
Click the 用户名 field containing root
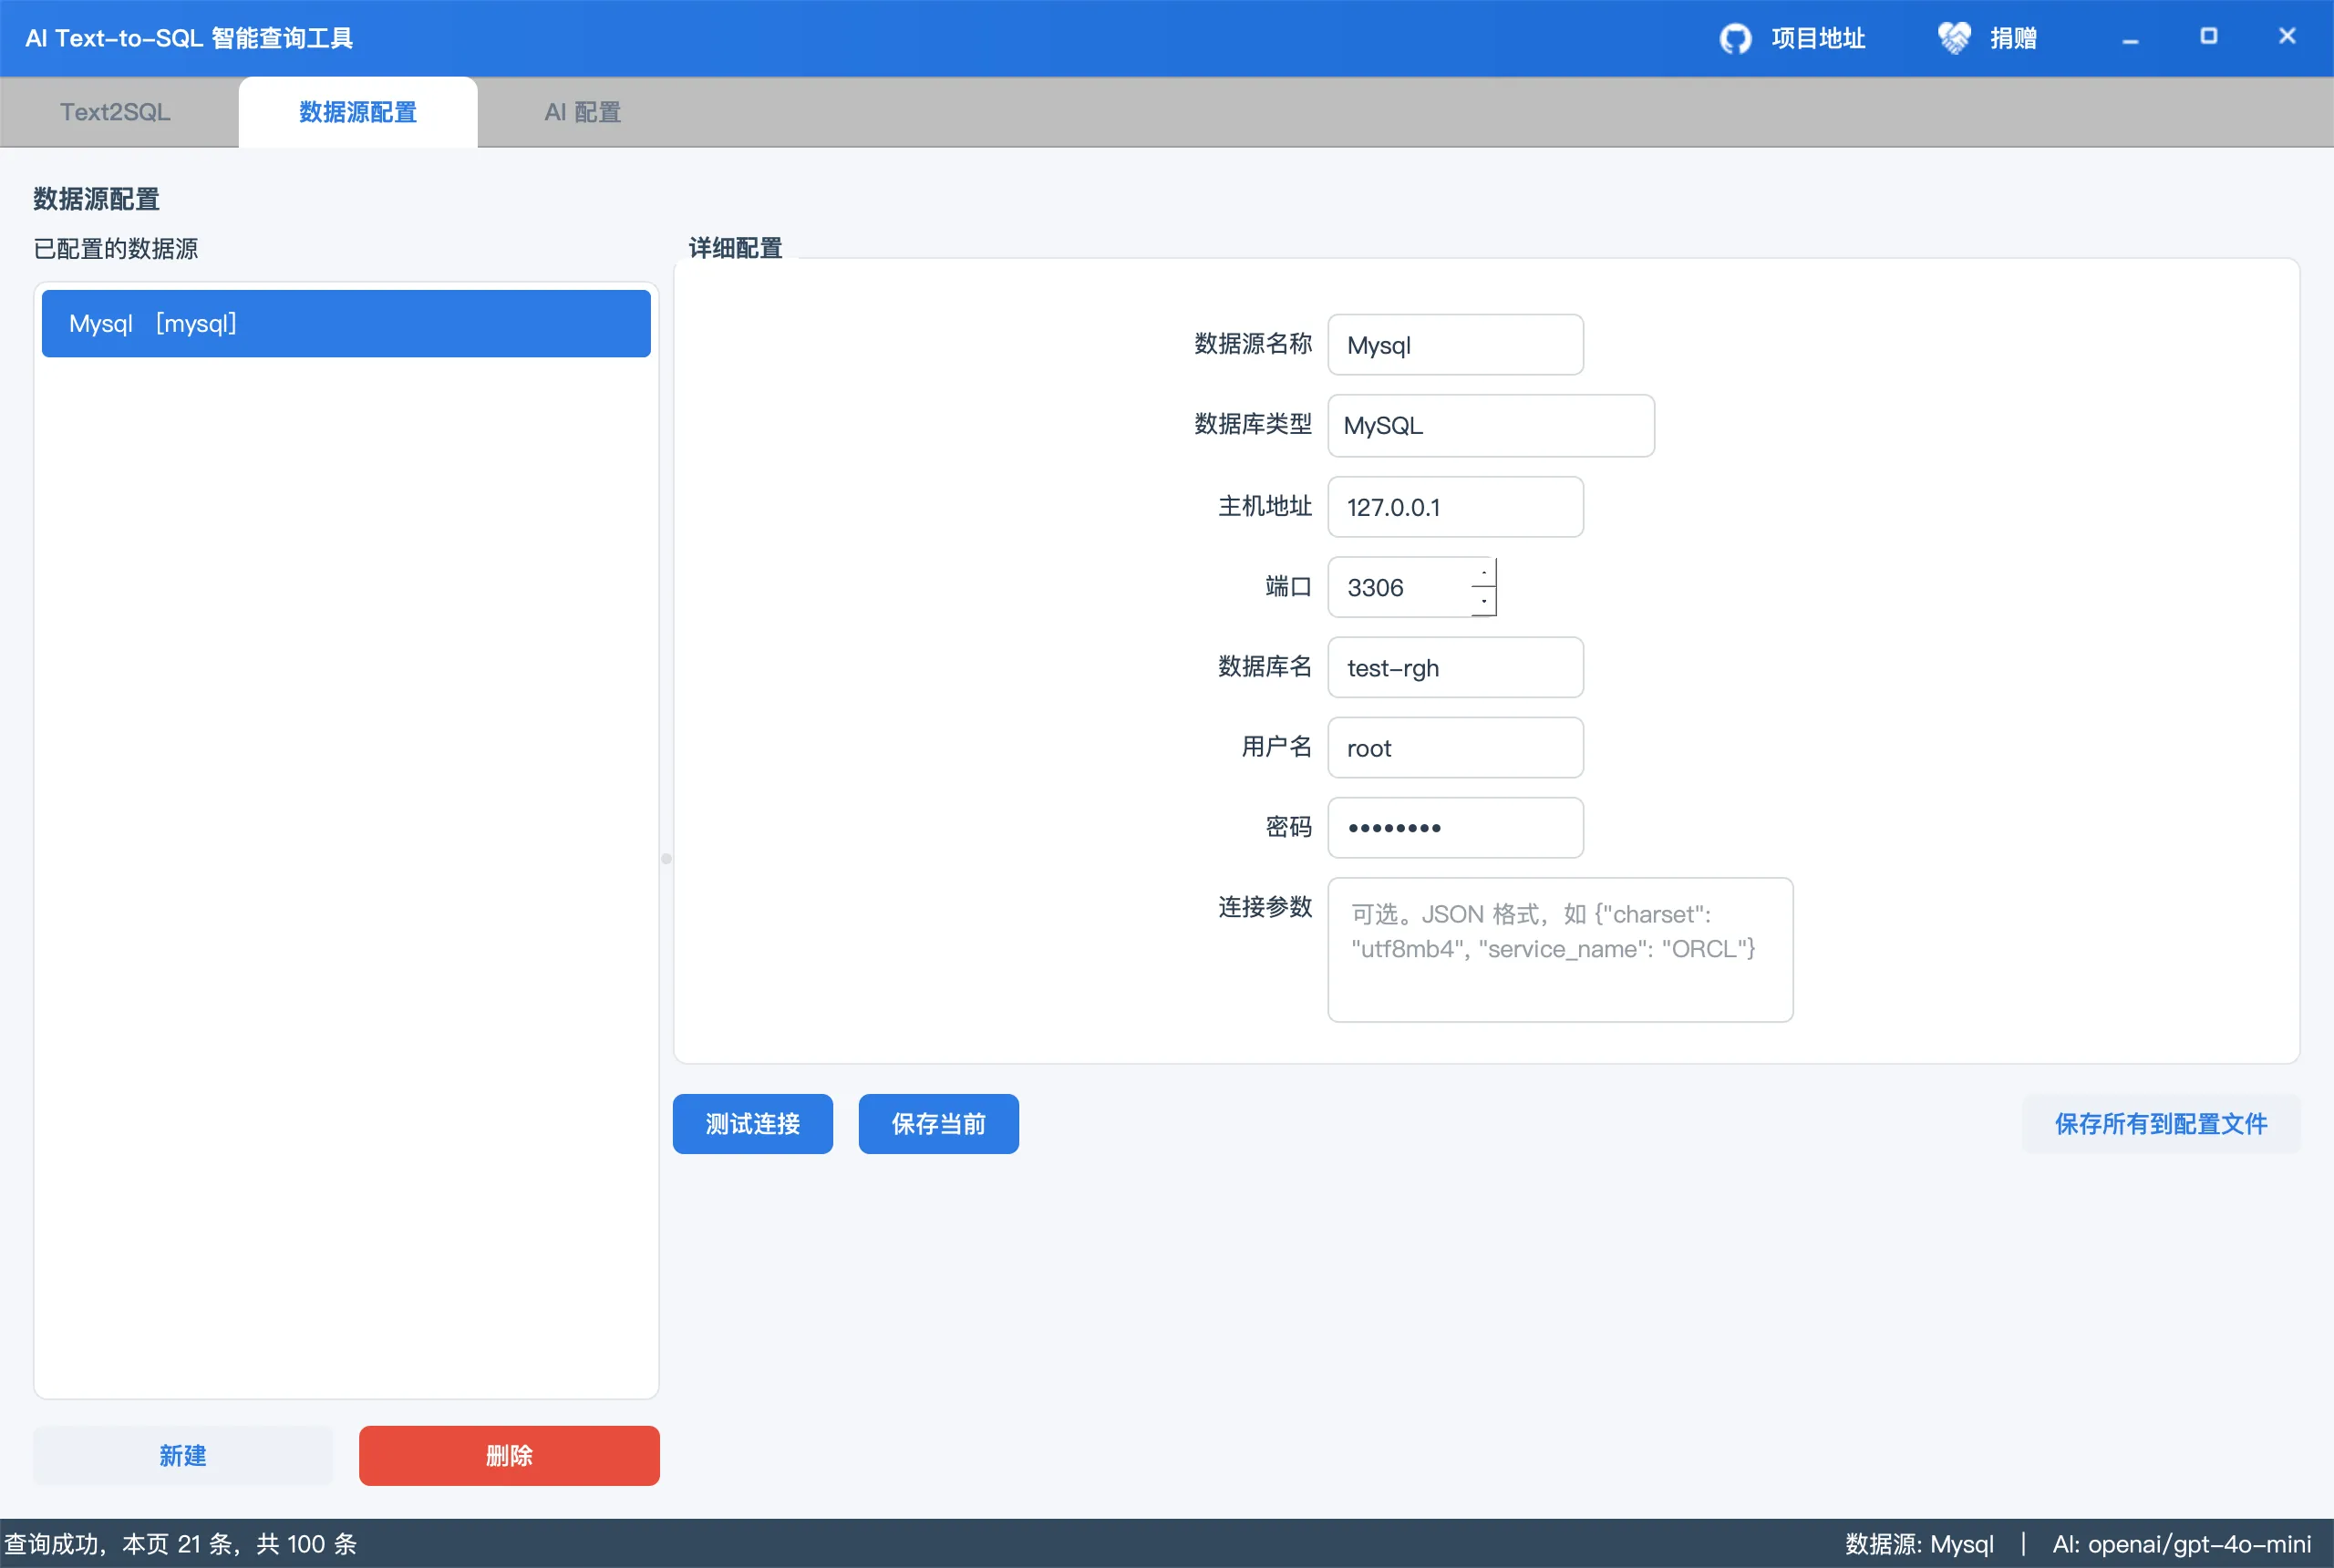point(1455,747)
